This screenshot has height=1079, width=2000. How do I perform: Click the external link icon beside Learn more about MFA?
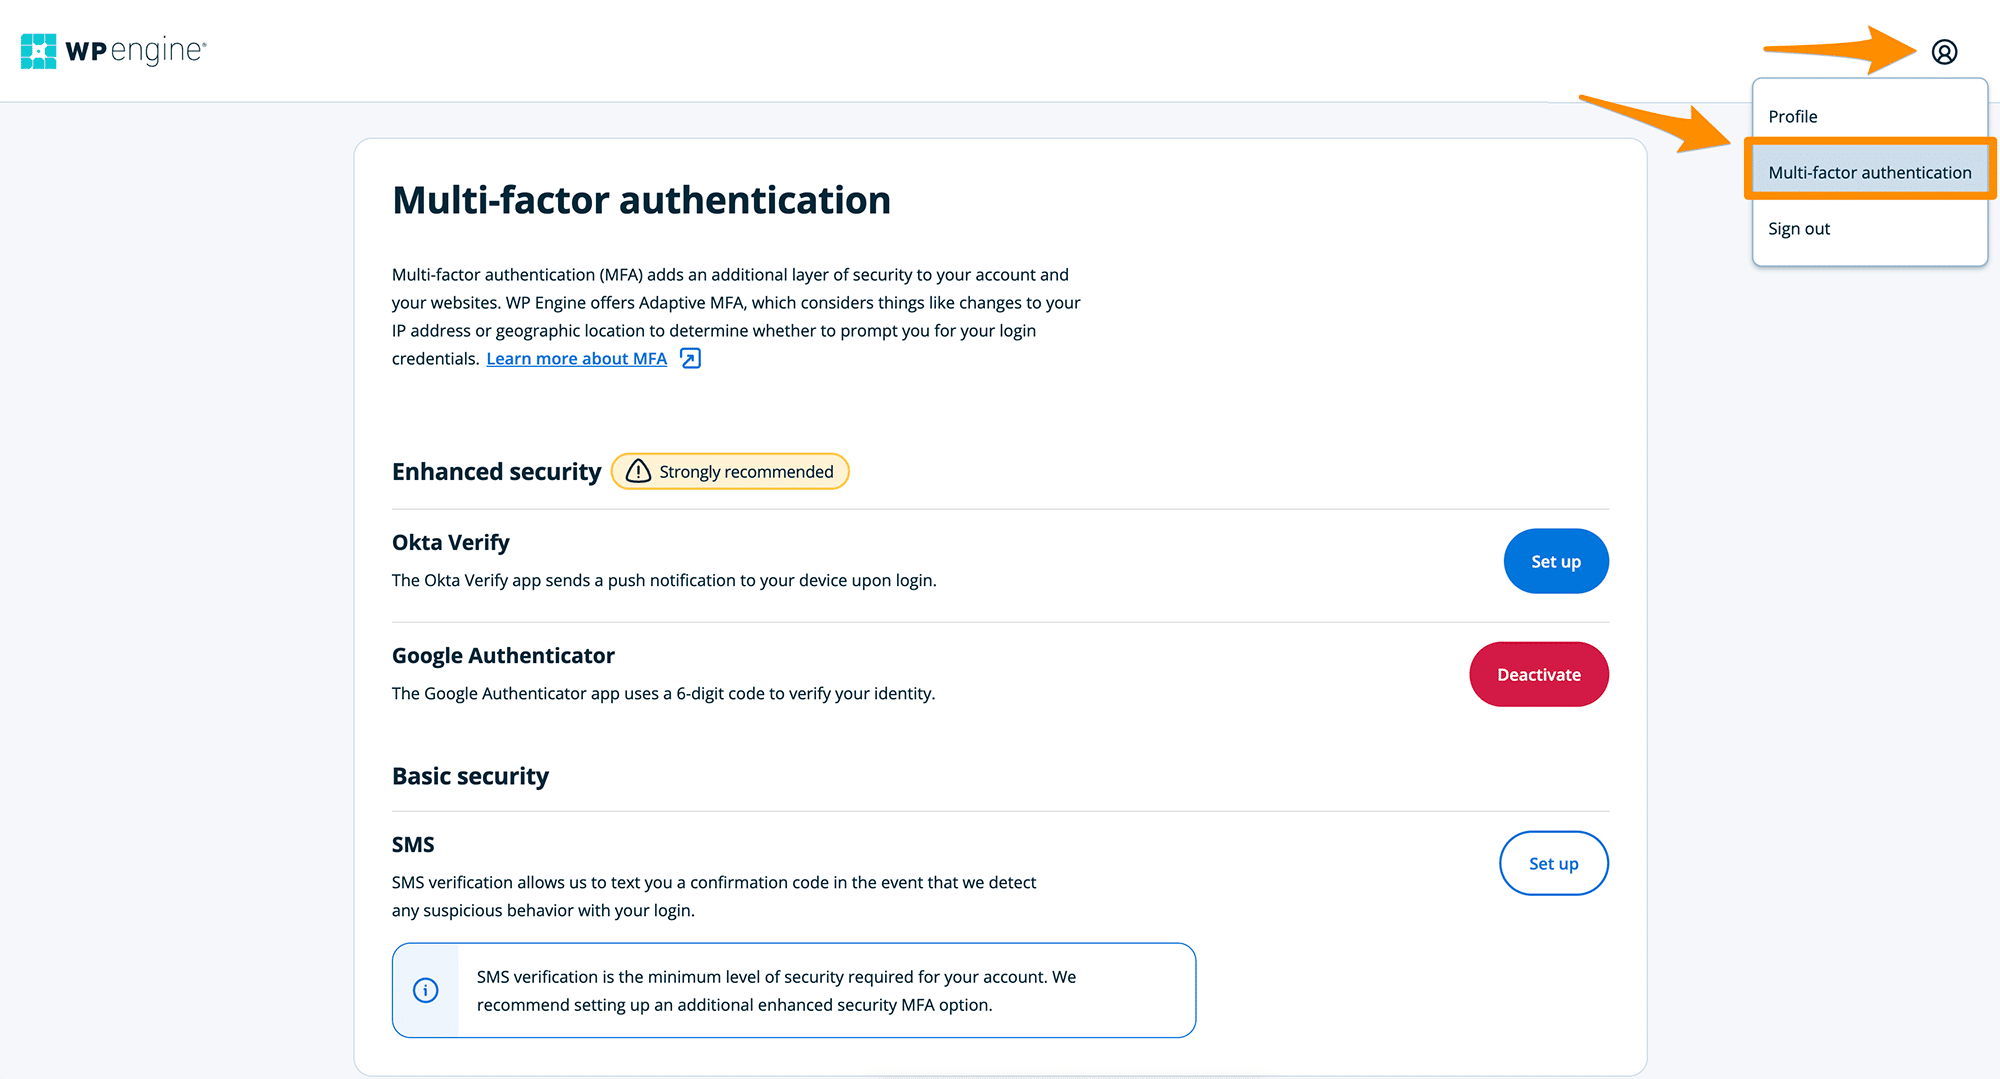pos(690,358)
